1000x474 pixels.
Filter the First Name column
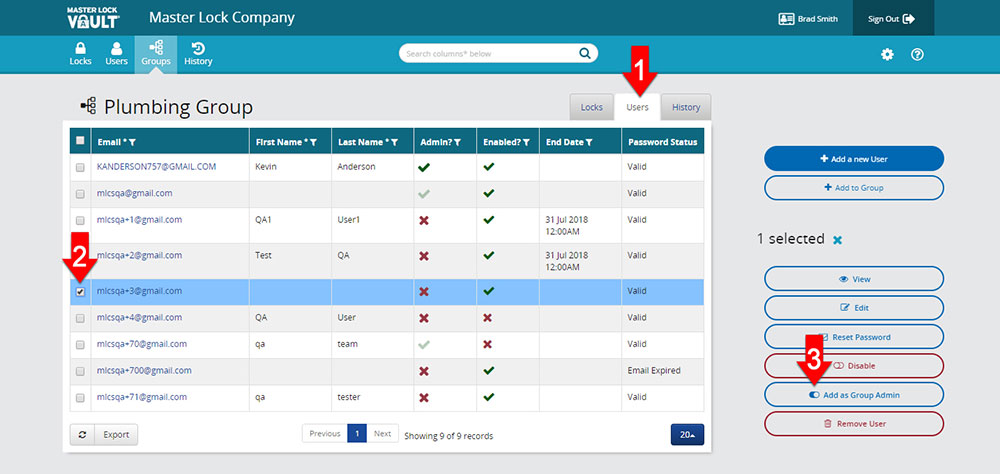(x=313, y=142)
